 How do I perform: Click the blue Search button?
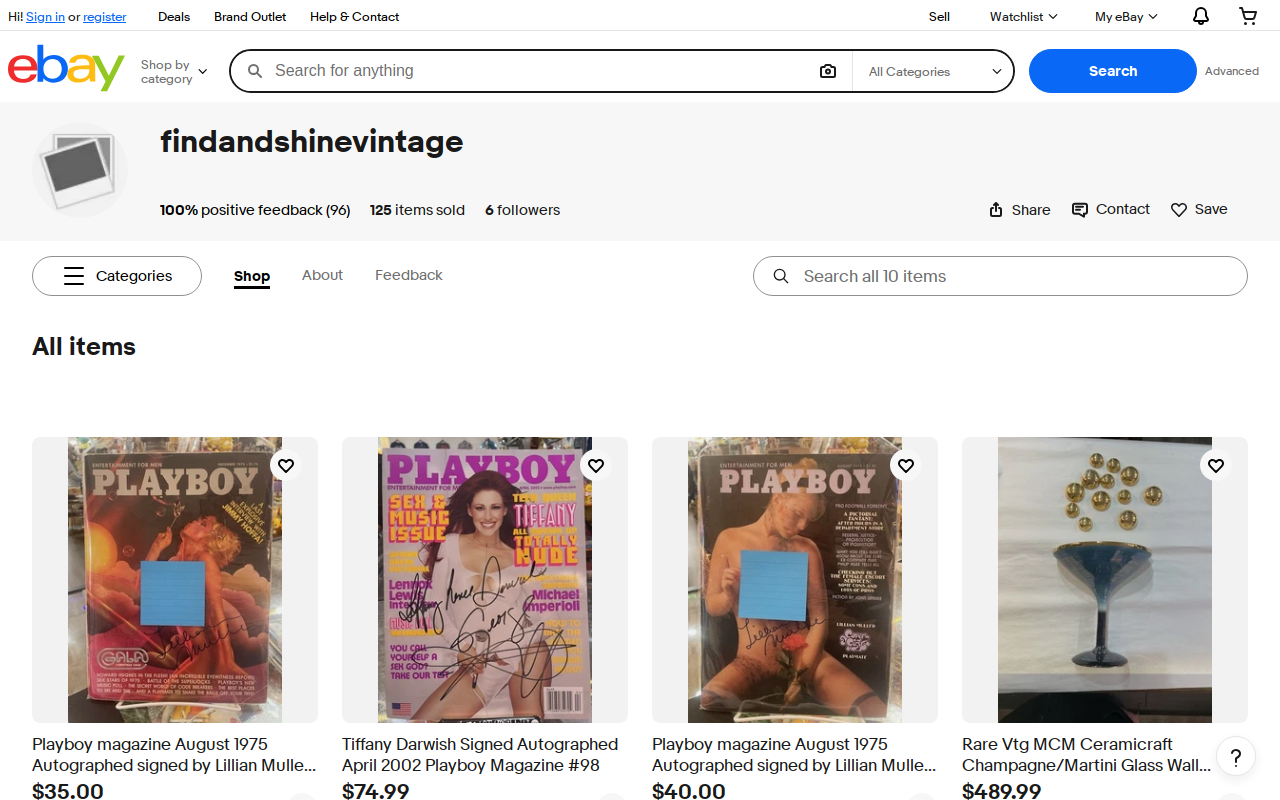[1112, 71]
